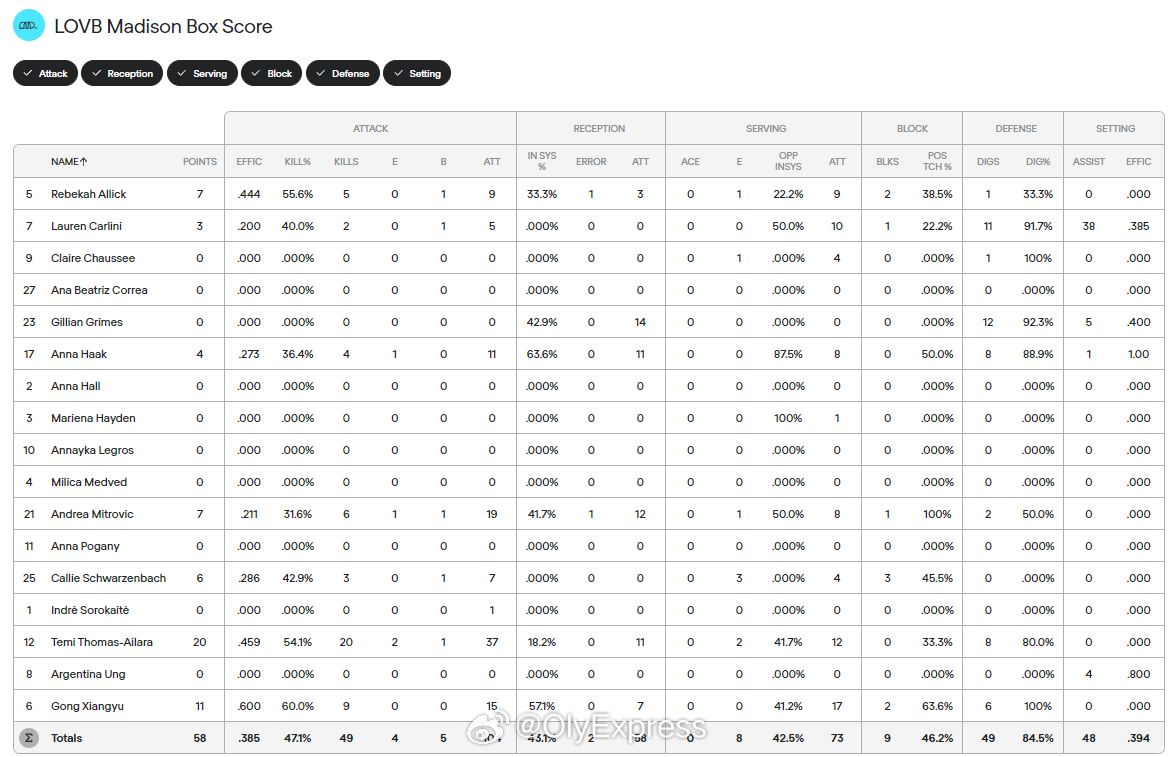Select player Argentina Ung
Screen dimensions: 1176x757
tap(88, 674)
